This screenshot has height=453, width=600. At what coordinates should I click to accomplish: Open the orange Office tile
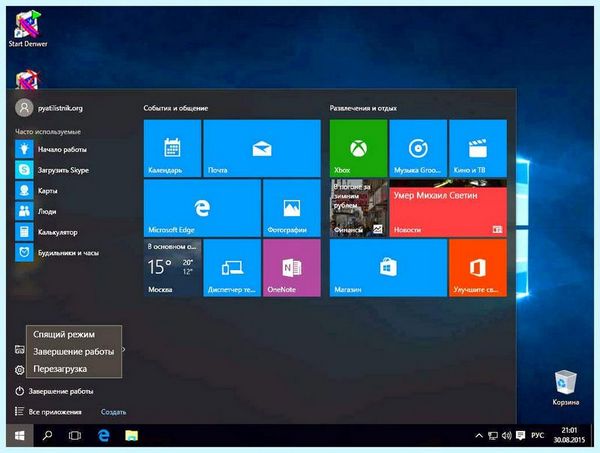click(478, 268)
